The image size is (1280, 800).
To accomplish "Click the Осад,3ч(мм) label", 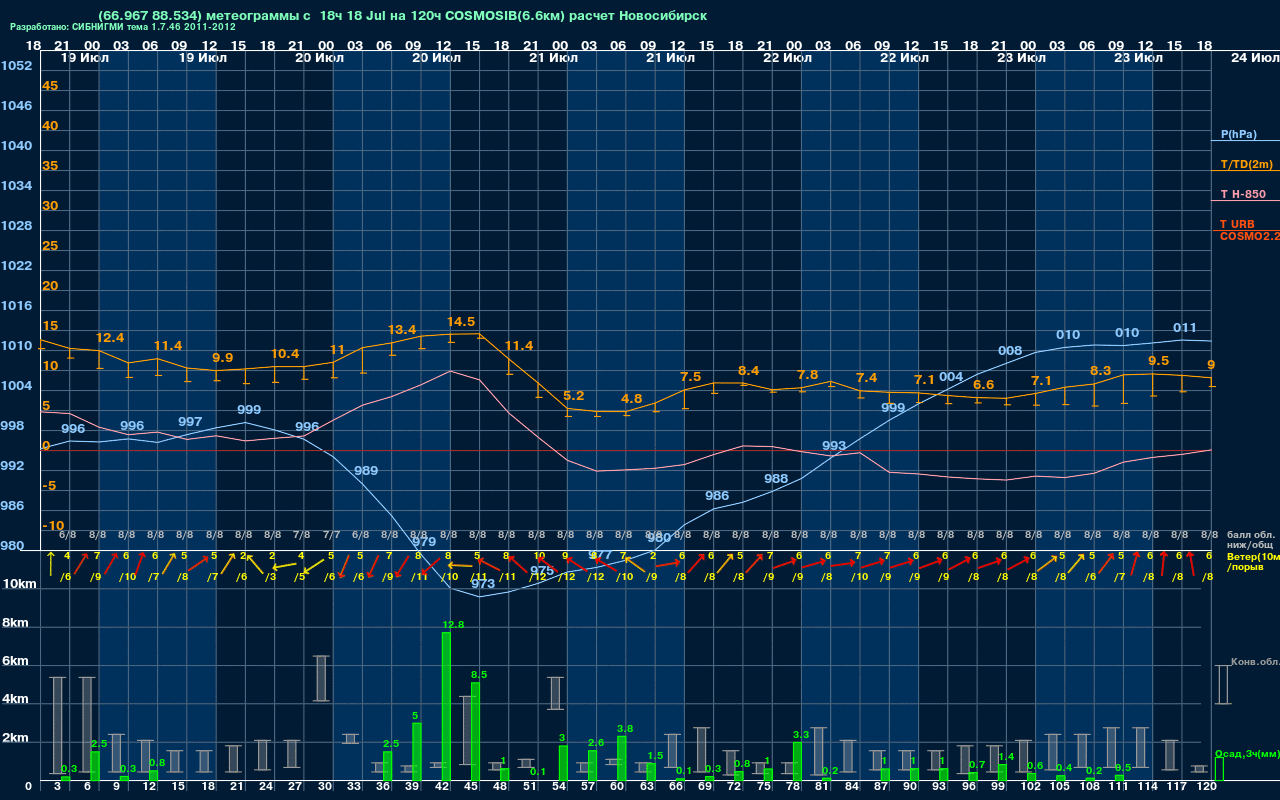I will pyautogui.click(x=1246, y=753).
